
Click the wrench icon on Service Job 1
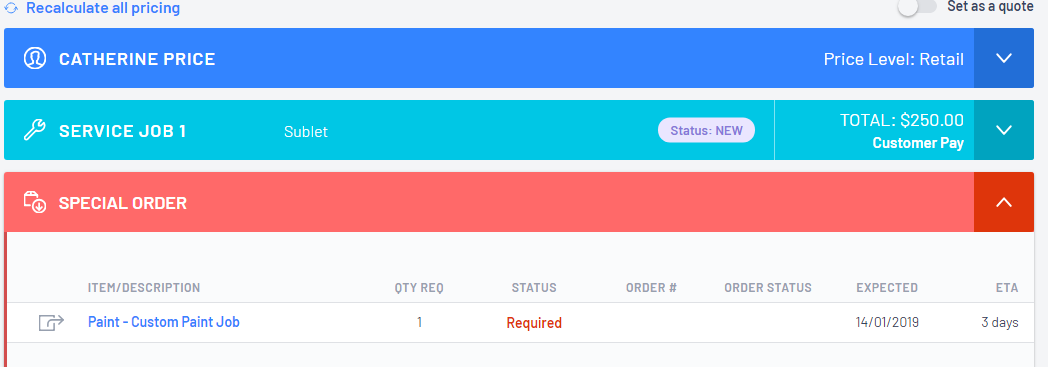click(35, 130)
